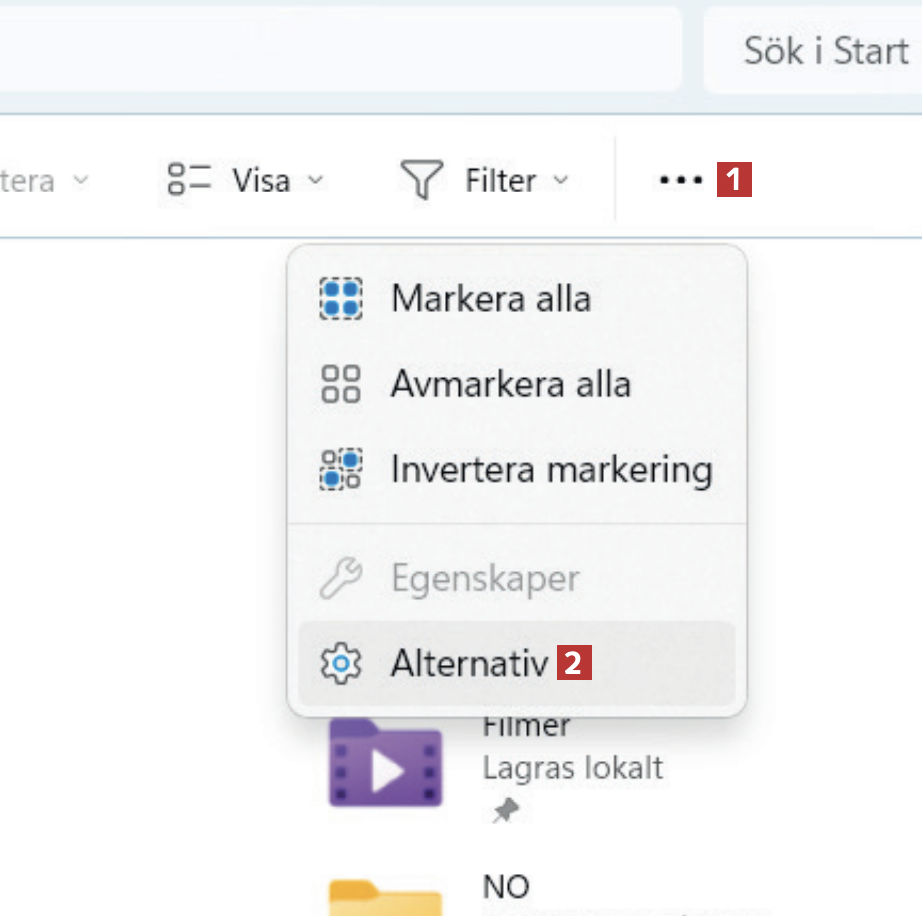Click the Markera alla blue grid icon
This screenshot has height=916, width=922.
click(341, 298)
